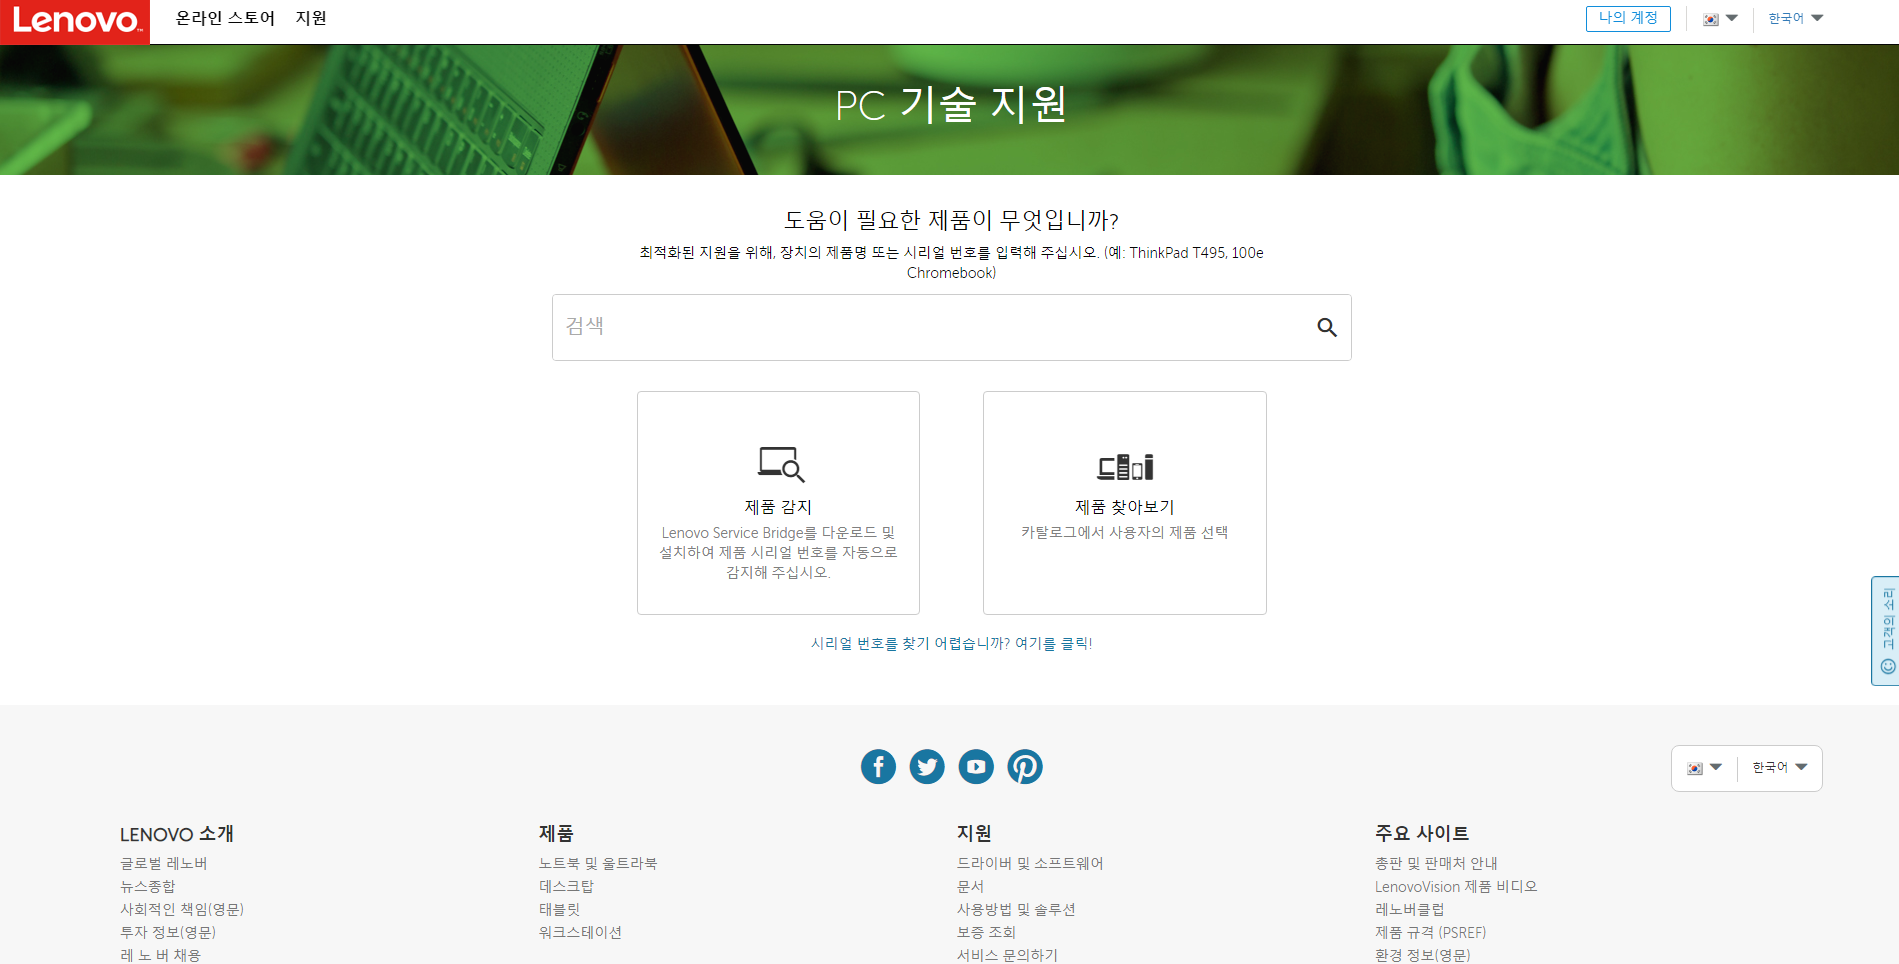Open 레 노 버 채용 link
1899x964 pixels.
coord(160,955)
